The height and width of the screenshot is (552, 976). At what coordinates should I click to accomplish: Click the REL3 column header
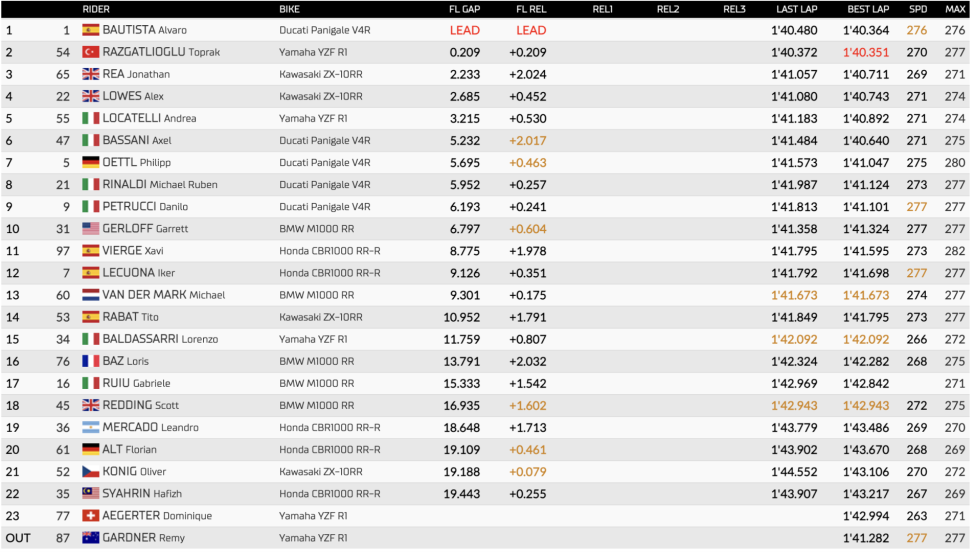click(734, 9)
